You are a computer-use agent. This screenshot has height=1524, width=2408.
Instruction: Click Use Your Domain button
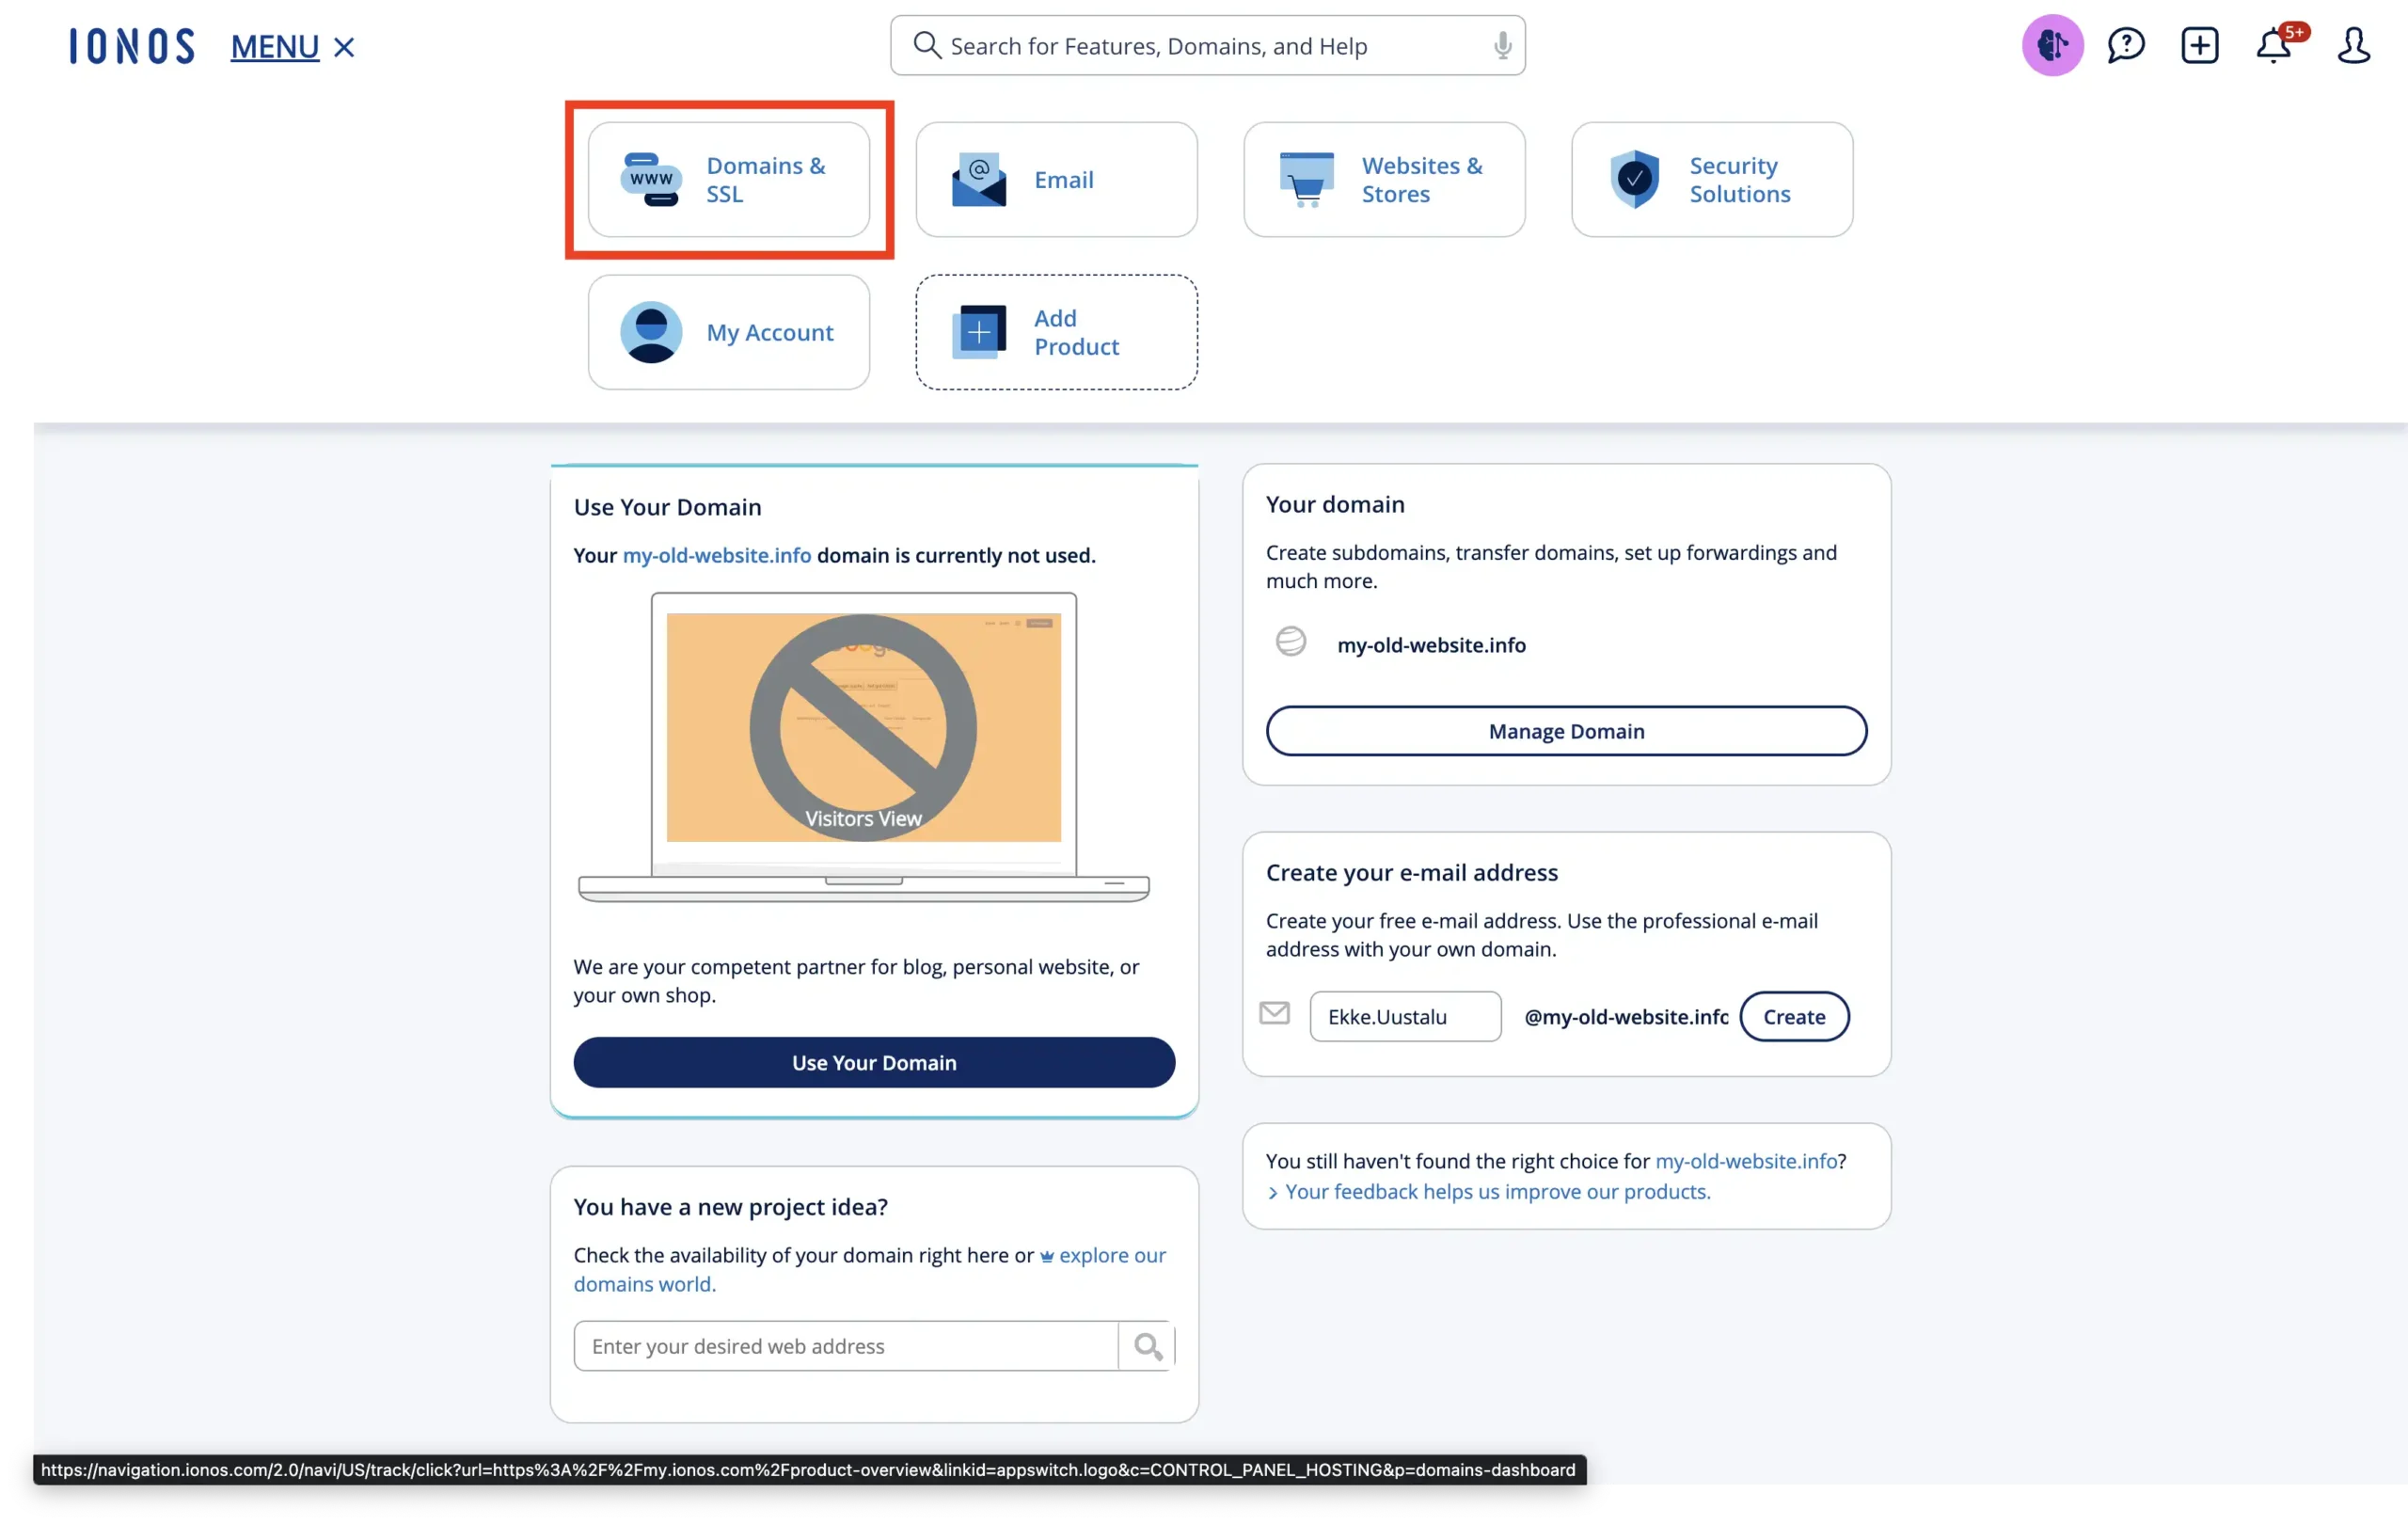point(874,1060)
